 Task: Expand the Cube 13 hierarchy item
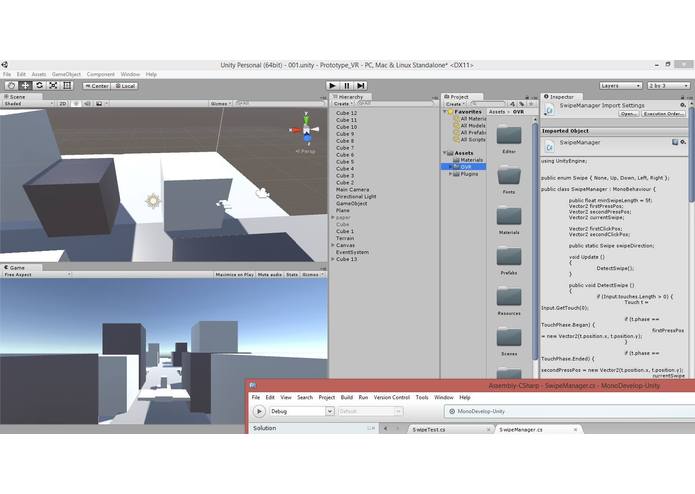333,259
